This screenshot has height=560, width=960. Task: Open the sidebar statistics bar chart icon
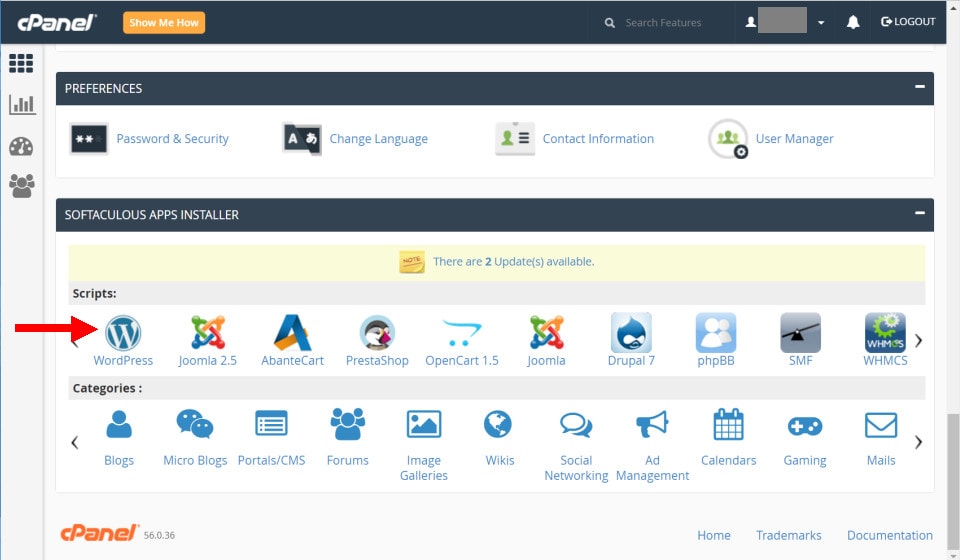tap(23, 105)
